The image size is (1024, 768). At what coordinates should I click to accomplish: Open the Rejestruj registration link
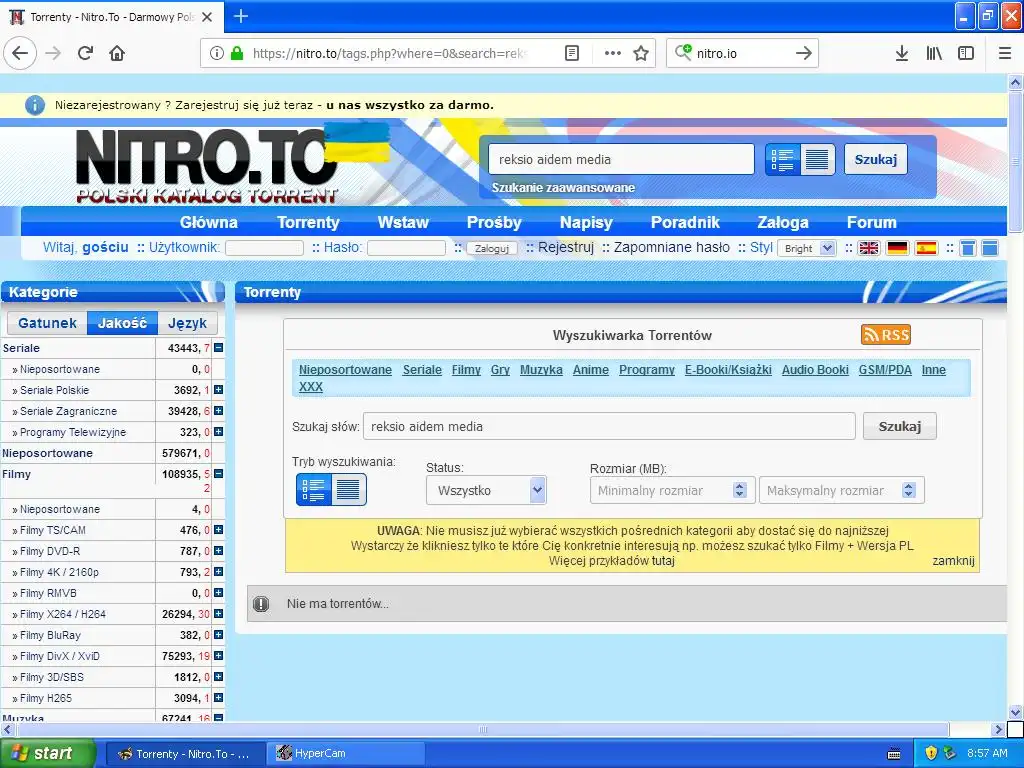(566, 248)
